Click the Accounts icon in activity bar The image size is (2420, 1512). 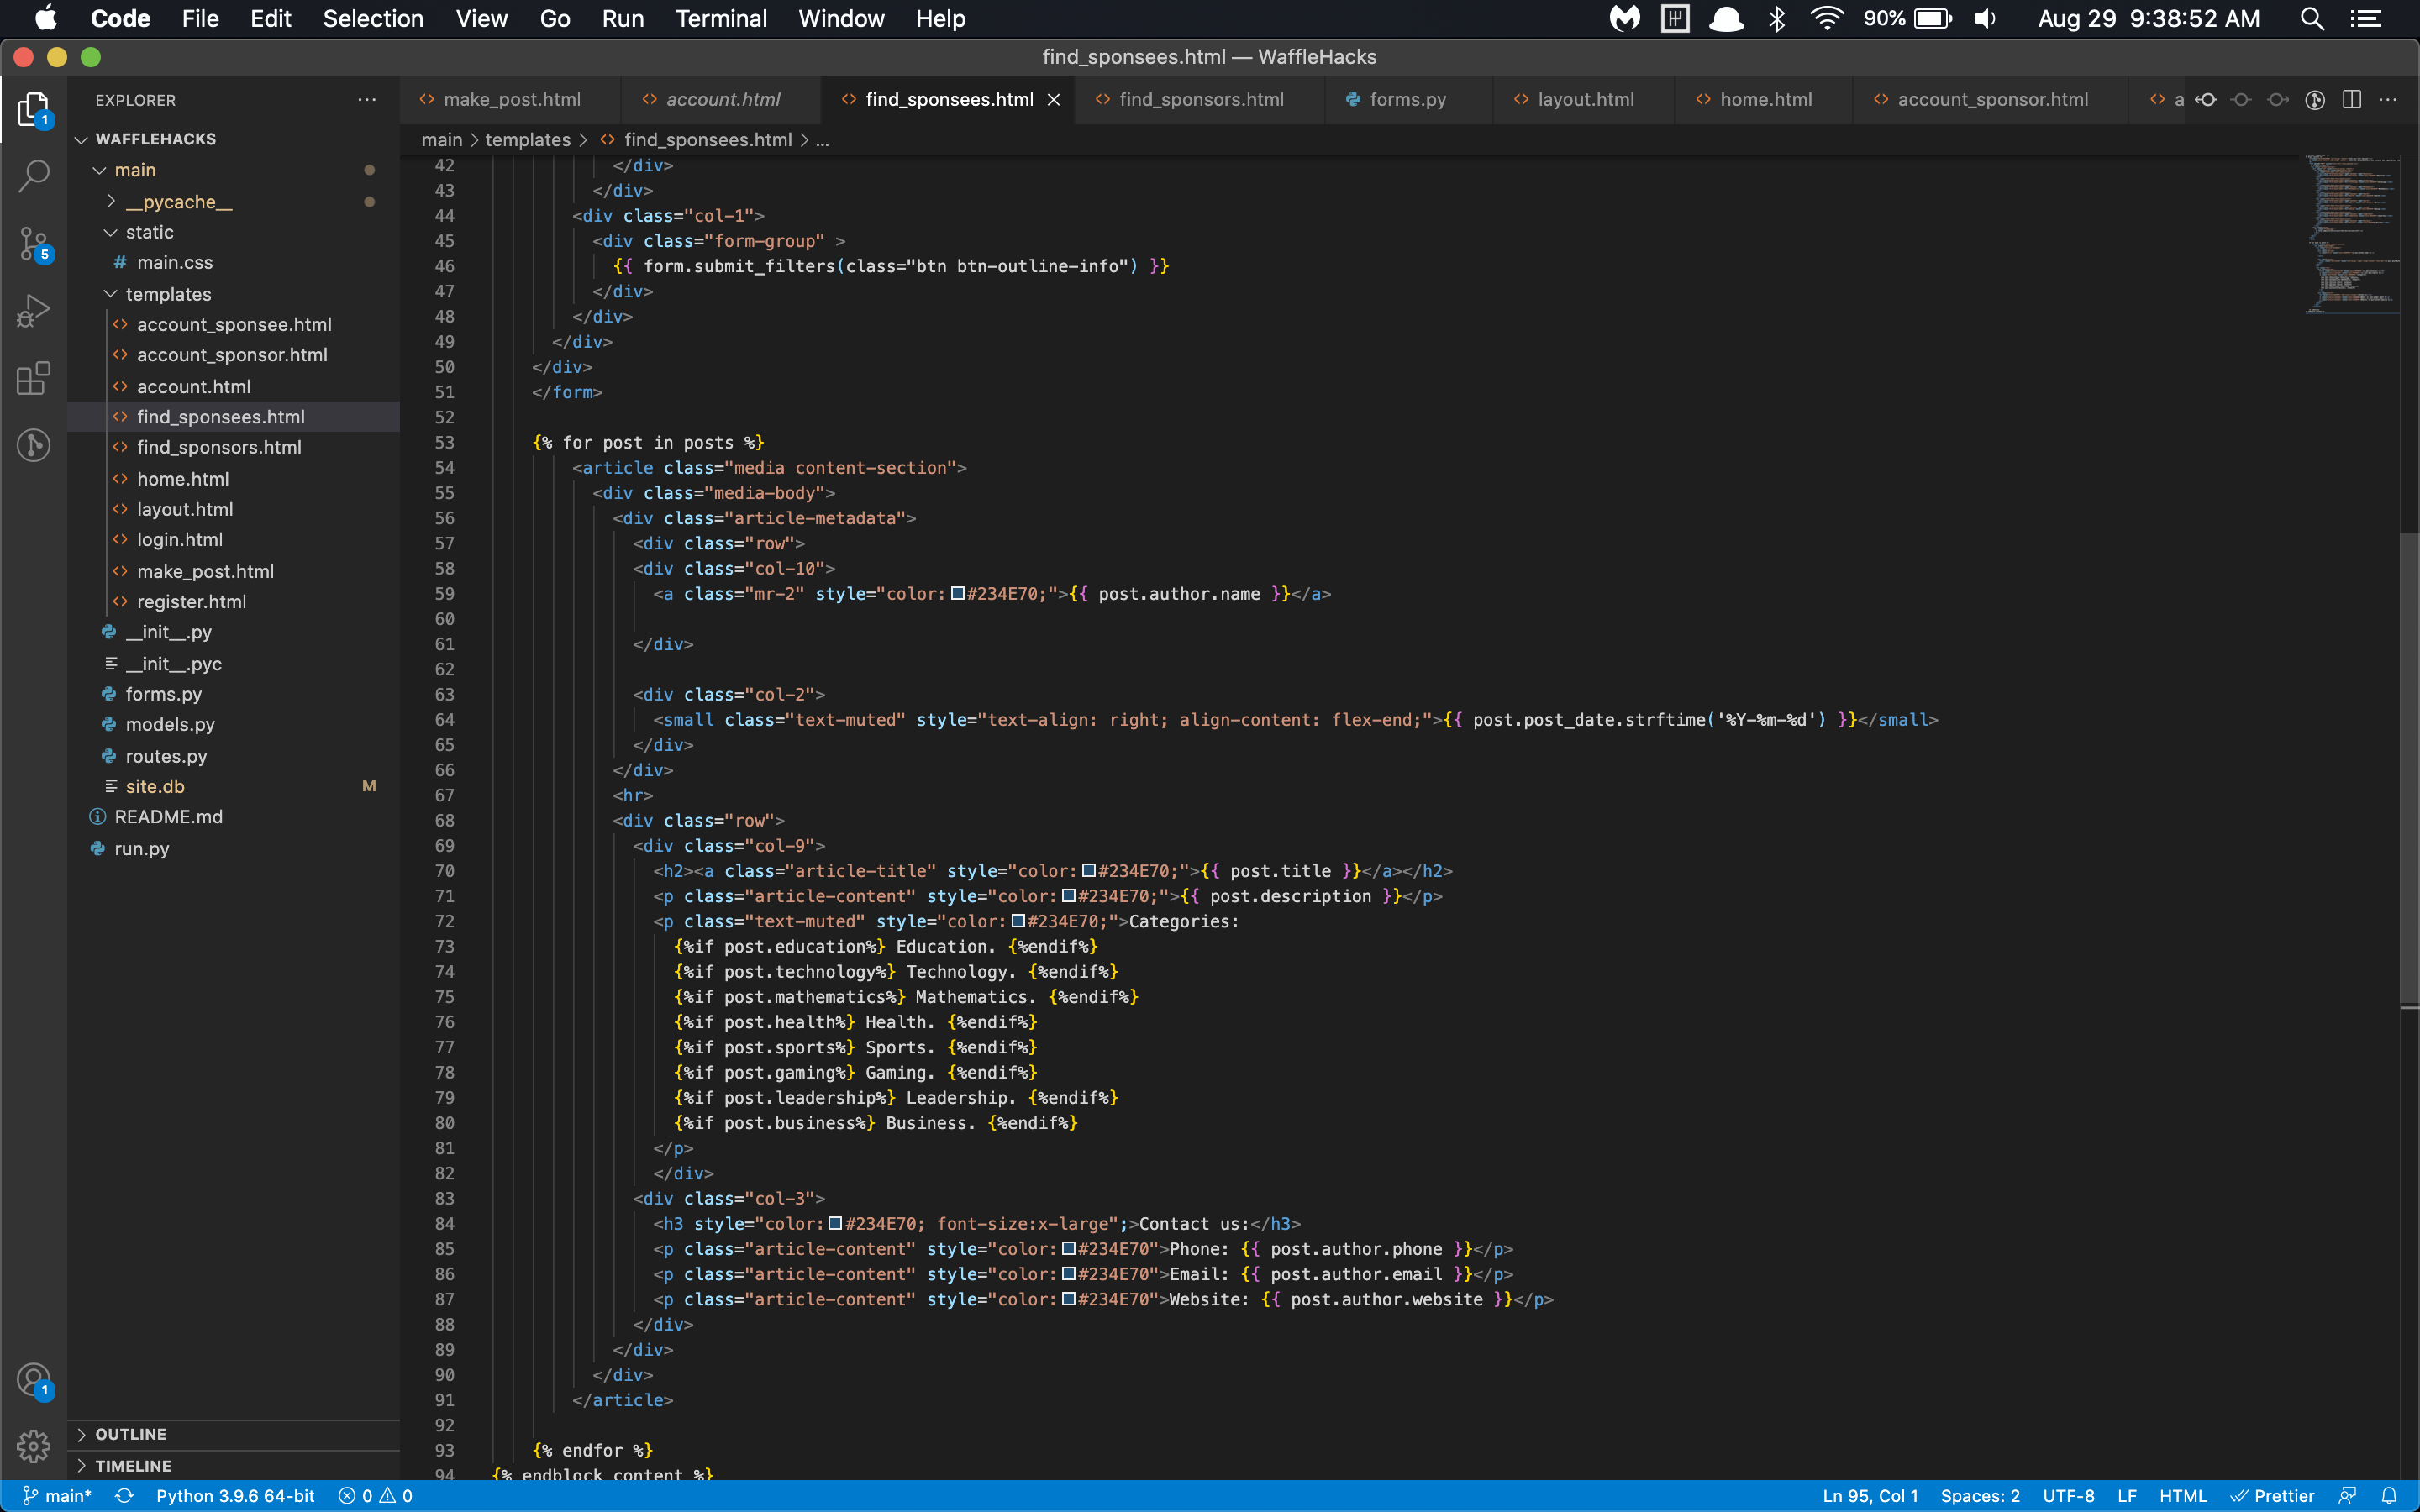[x=34, y=1381]
